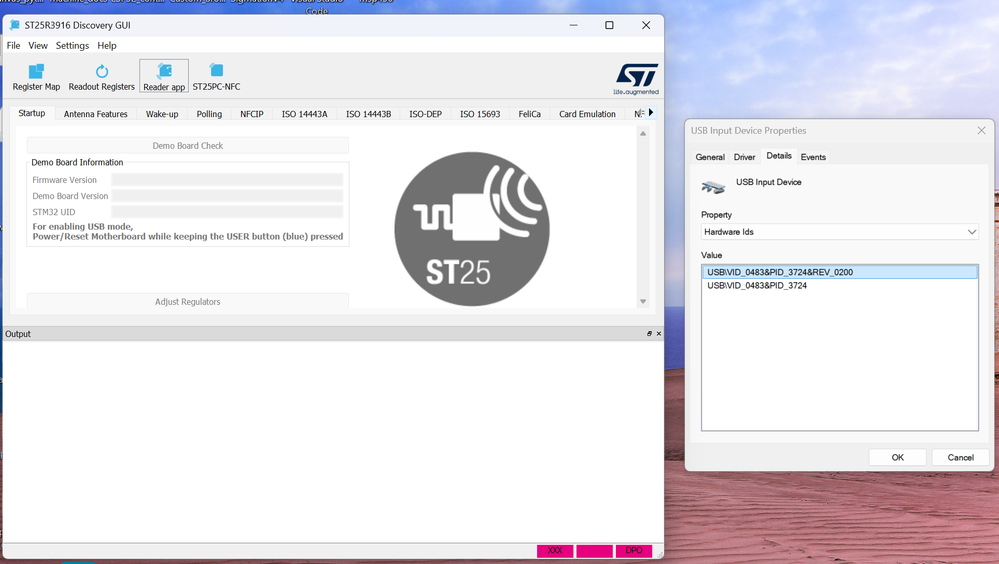Open the Property dropdown showing Hardware Ids
The image size is (999, 564).
(x=840, y=232)
